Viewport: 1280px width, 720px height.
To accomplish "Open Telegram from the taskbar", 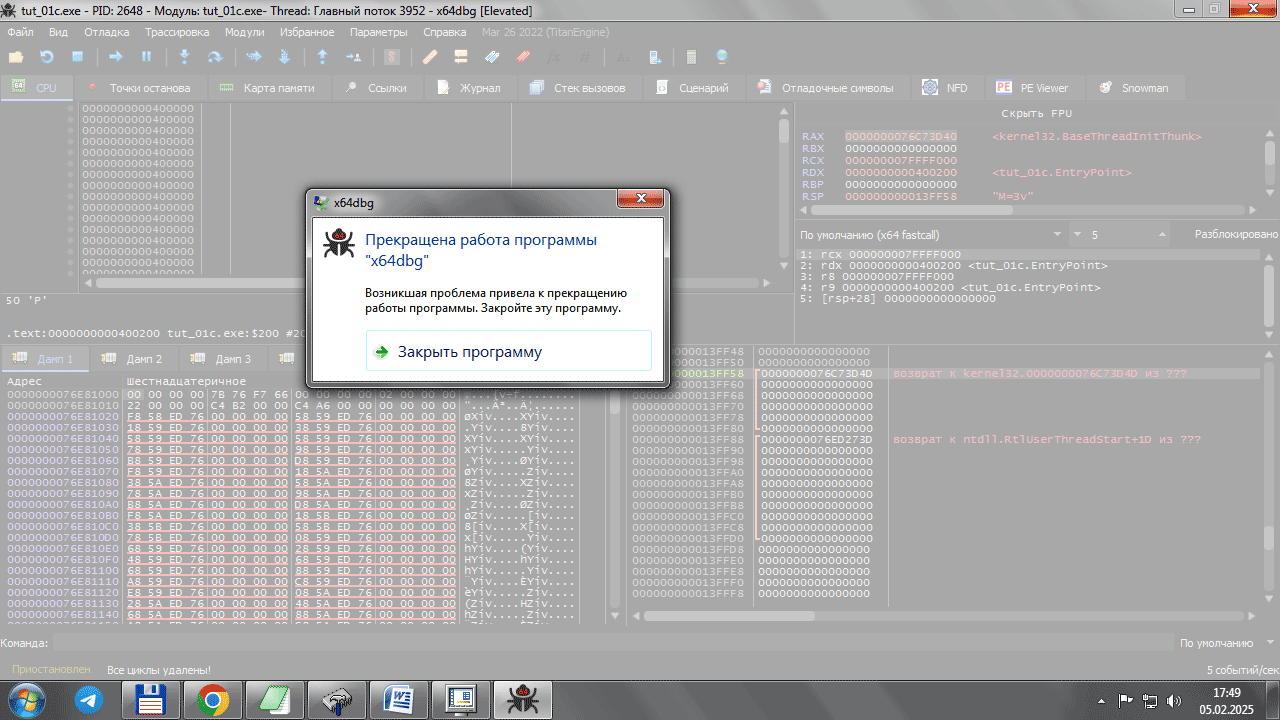I will click(89, 700).
